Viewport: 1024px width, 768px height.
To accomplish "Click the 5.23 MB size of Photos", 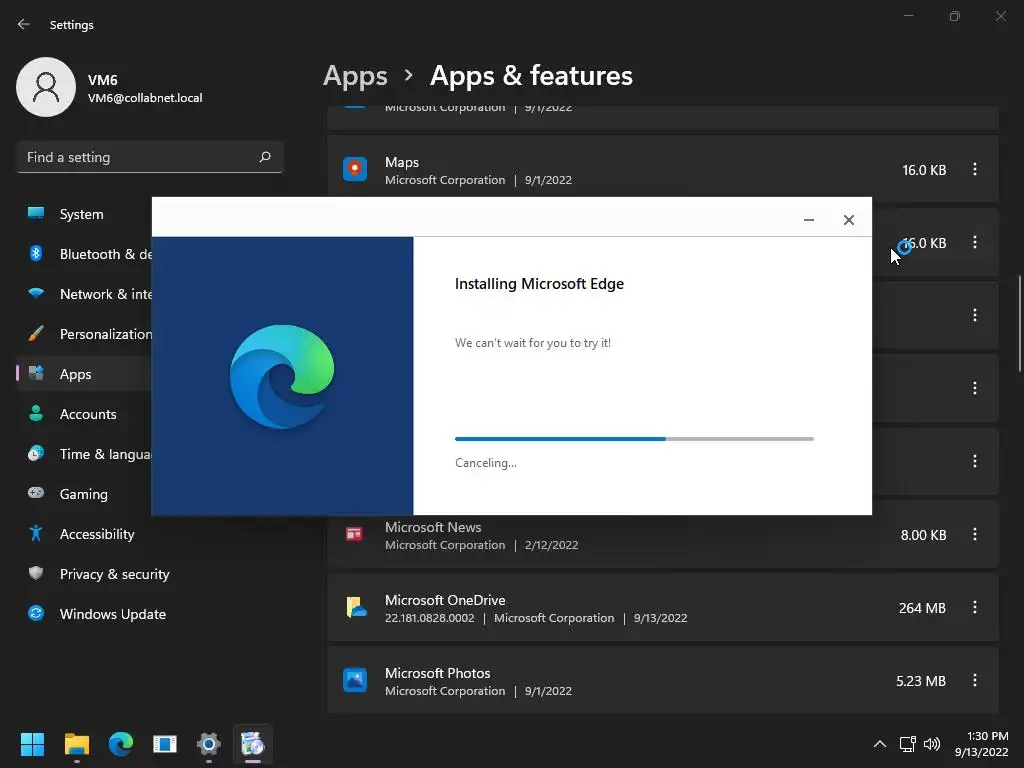I will coord(921,681).
